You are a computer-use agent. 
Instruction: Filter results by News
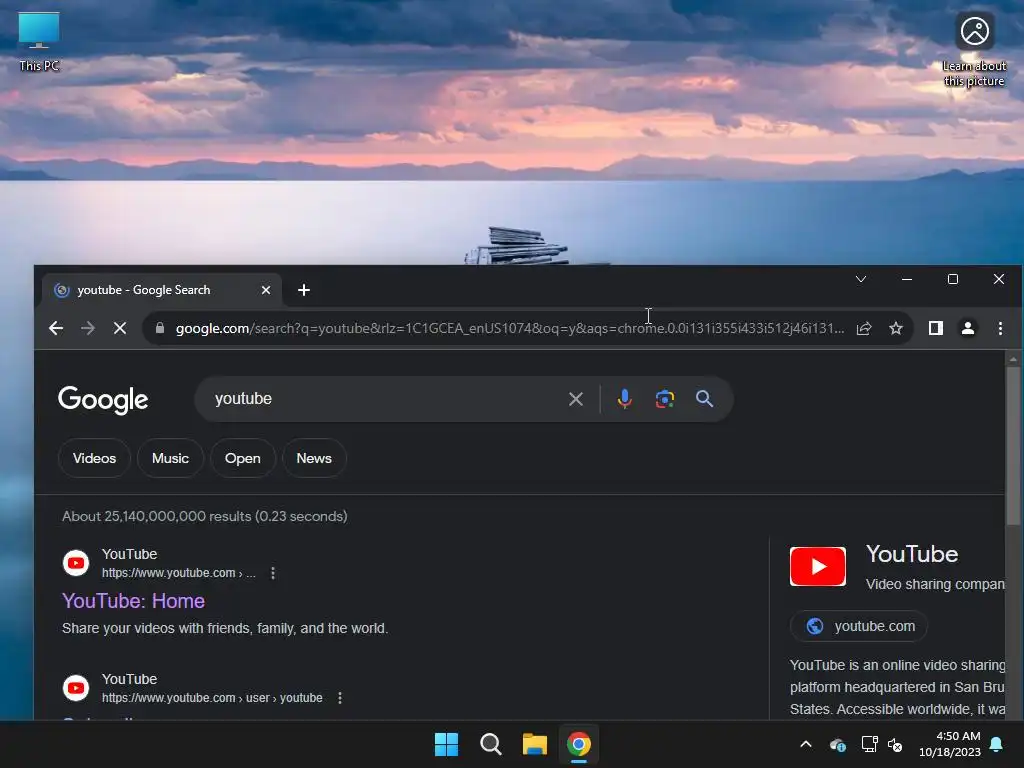click(x=314, y=458)
